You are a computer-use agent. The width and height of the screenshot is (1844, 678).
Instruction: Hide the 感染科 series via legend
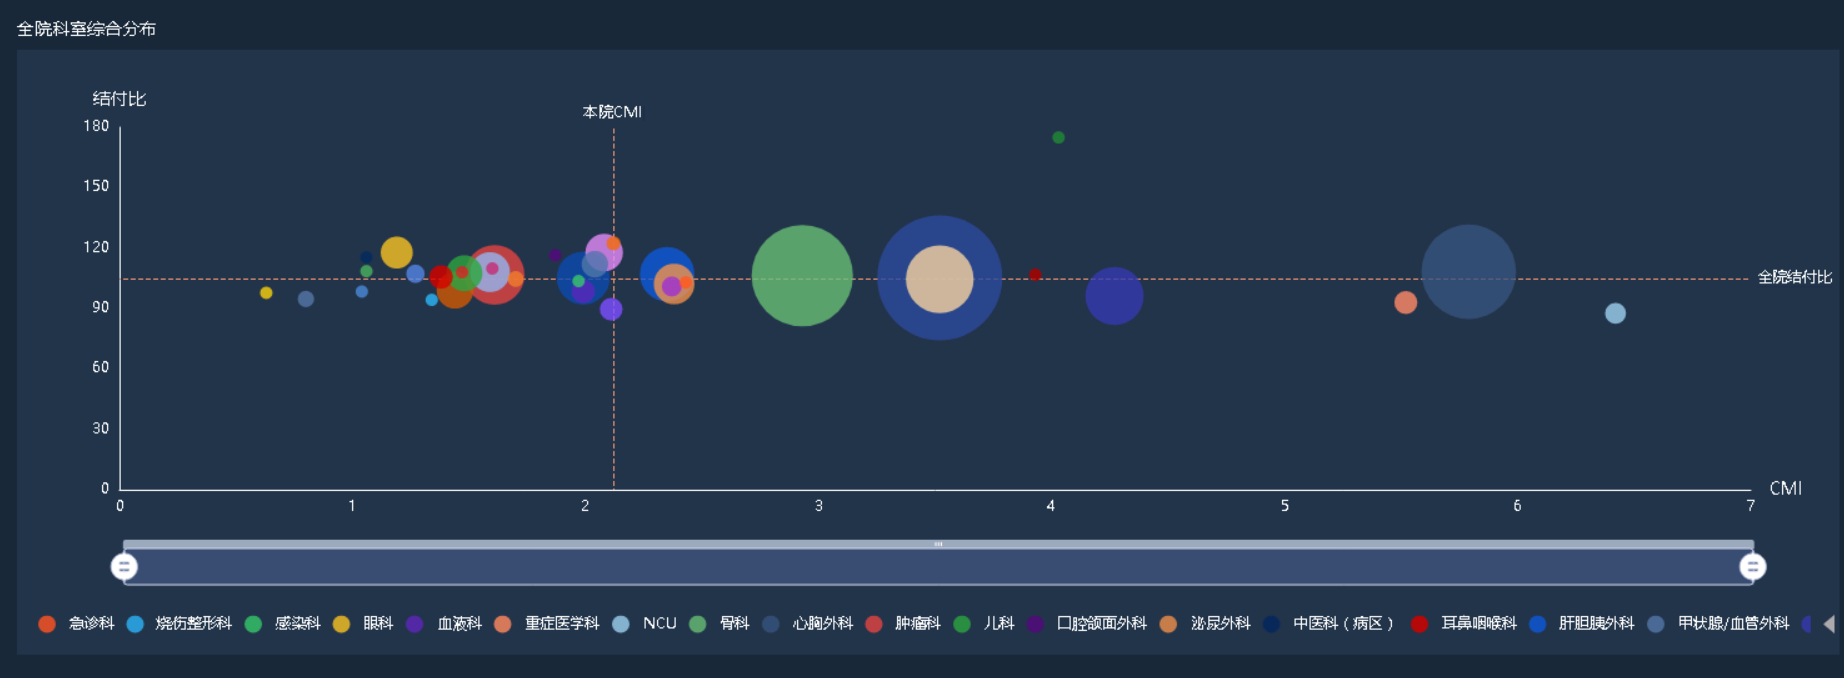click(283, 624)
